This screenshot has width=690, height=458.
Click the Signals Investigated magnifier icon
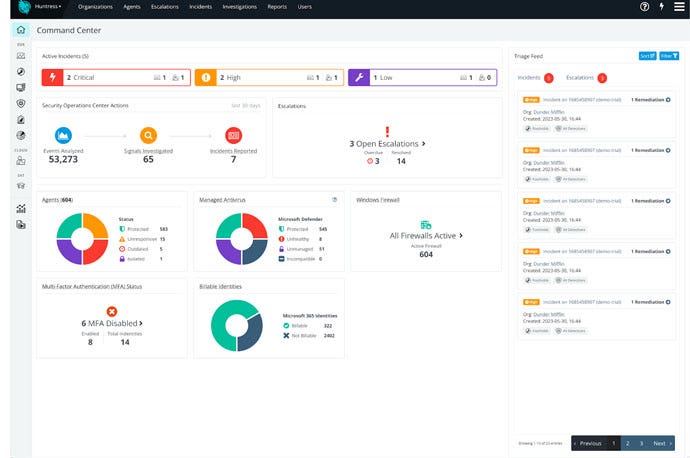click(148, 135)
